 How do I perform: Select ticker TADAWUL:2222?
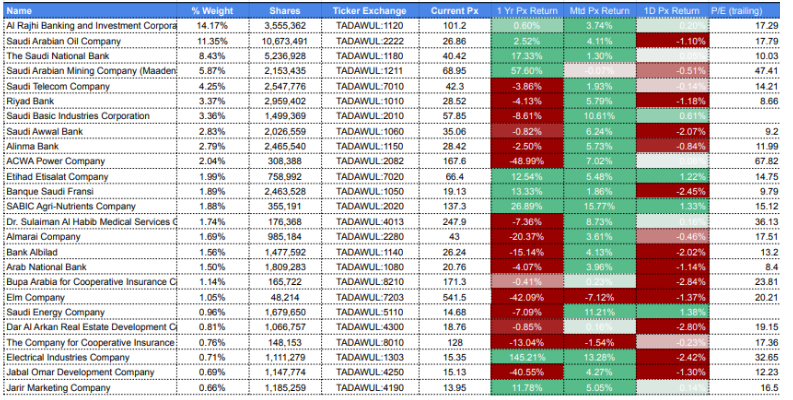pos(370,41)
